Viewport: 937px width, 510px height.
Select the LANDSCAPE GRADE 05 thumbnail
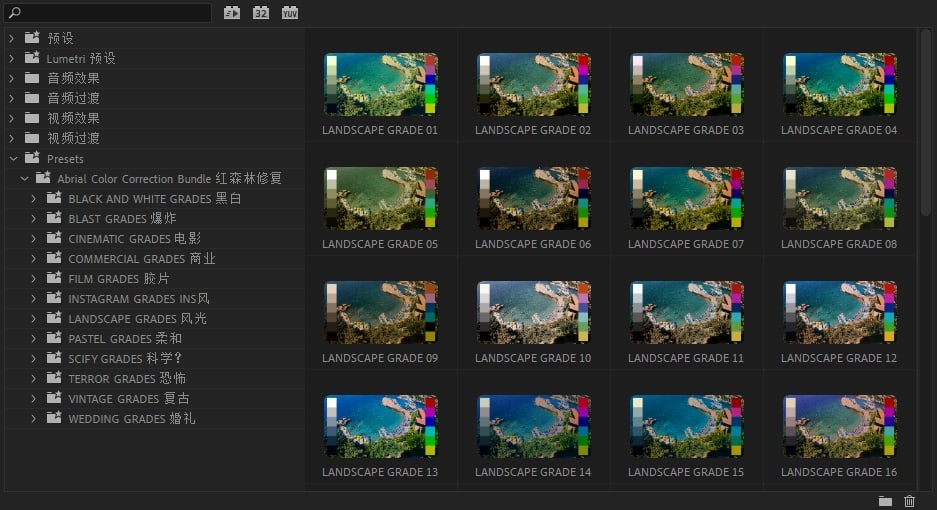point(380,198)
